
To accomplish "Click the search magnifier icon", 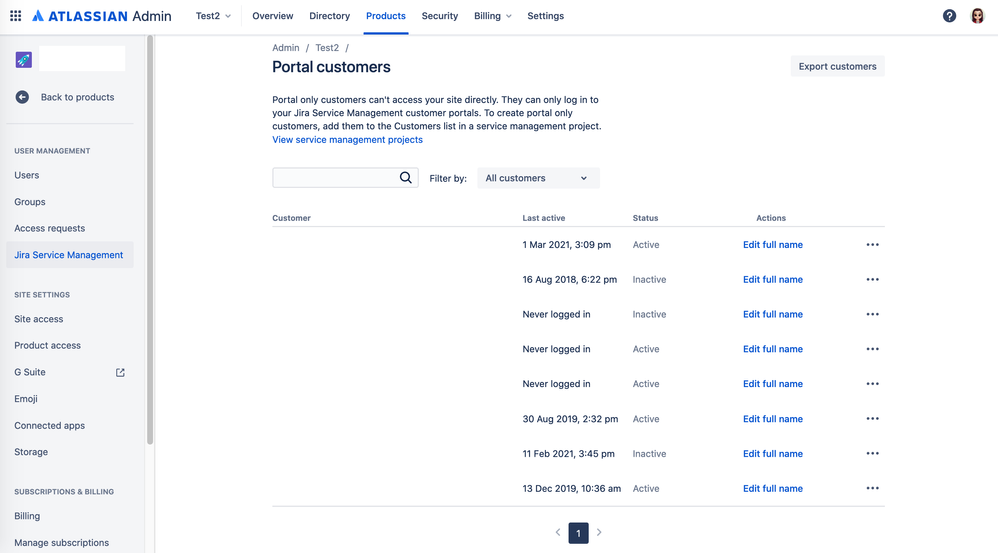I will (405, 178).
